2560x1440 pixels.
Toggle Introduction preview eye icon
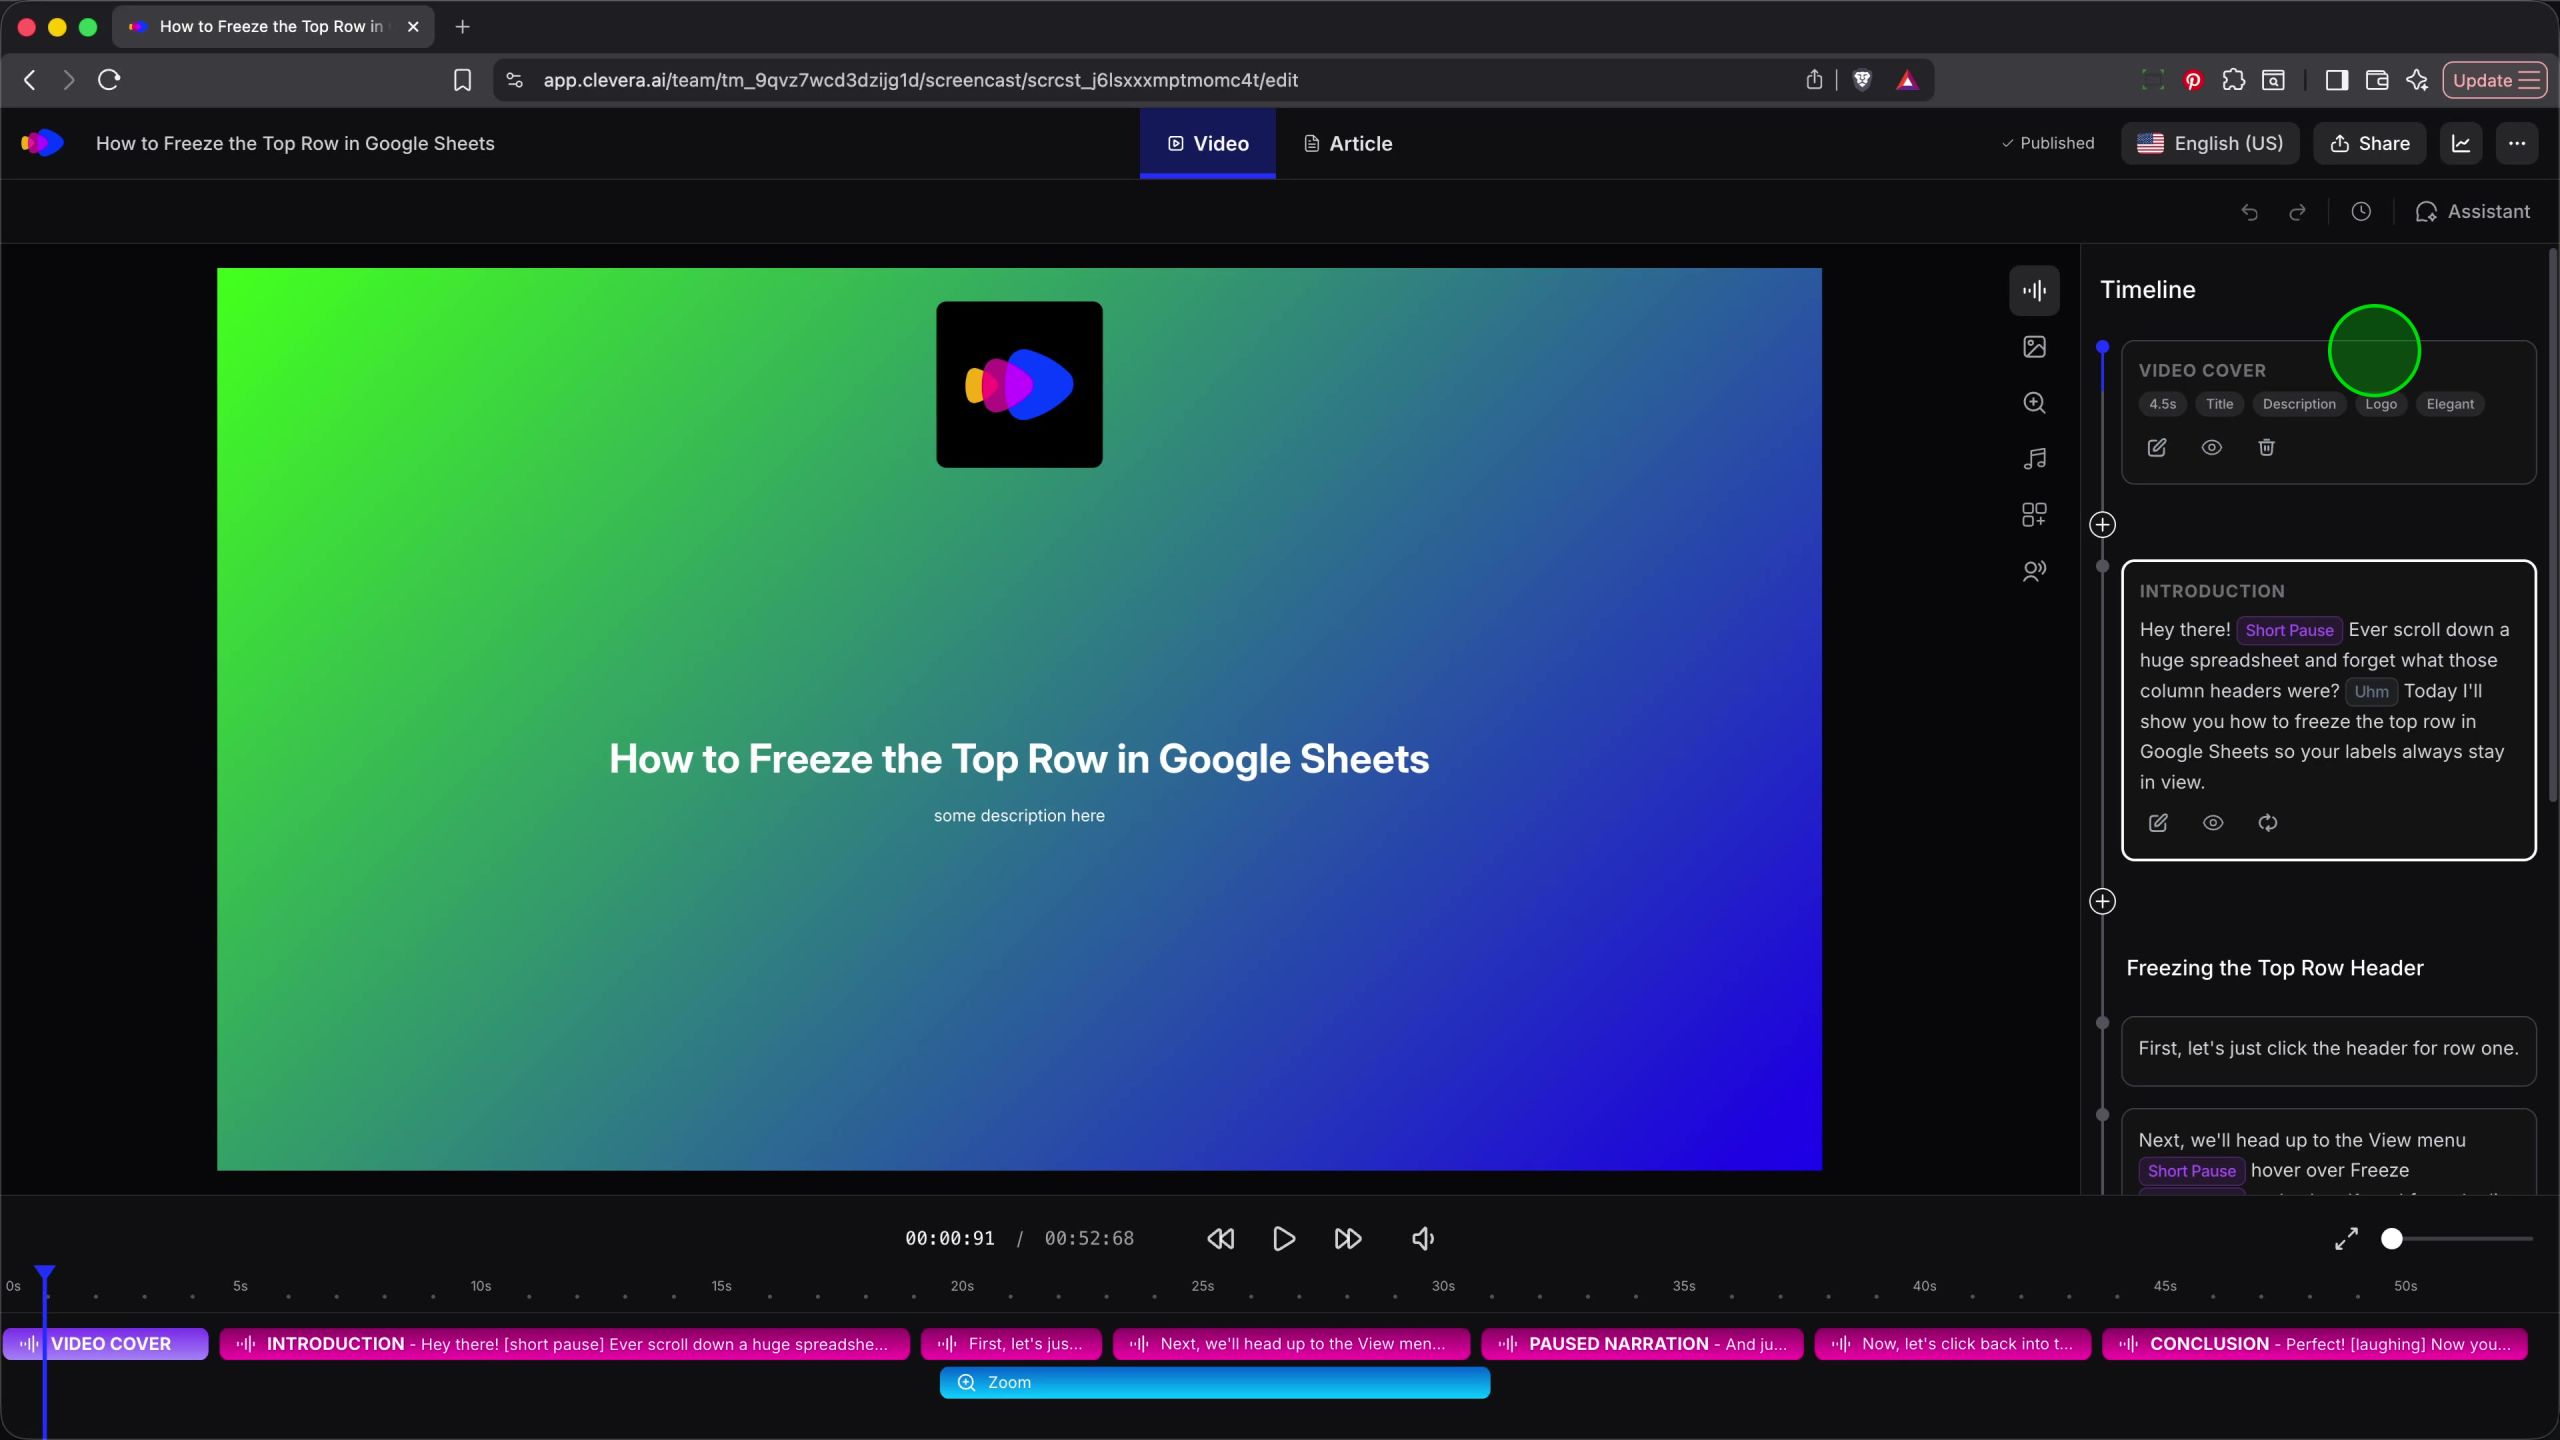click(x=2212, y=823)
